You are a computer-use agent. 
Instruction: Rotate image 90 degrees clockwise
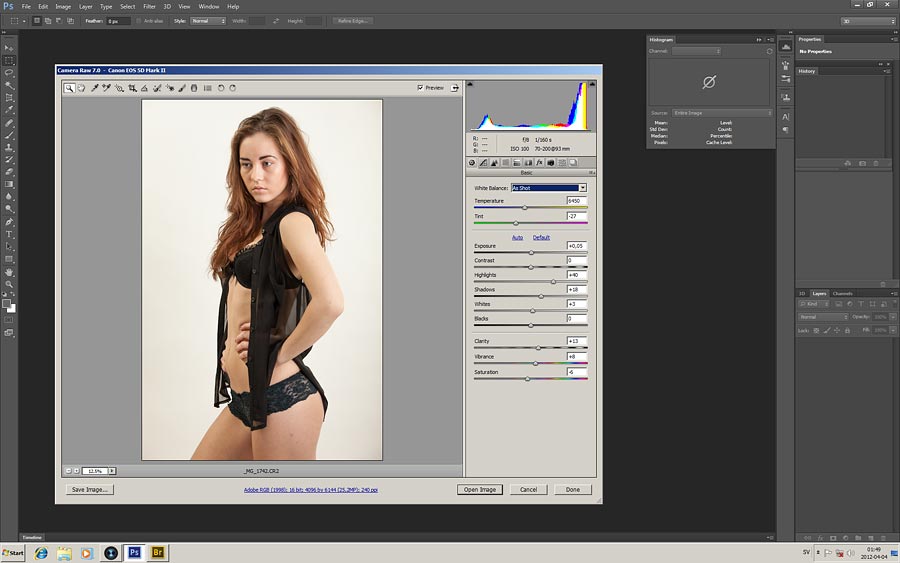coord(232,88)
